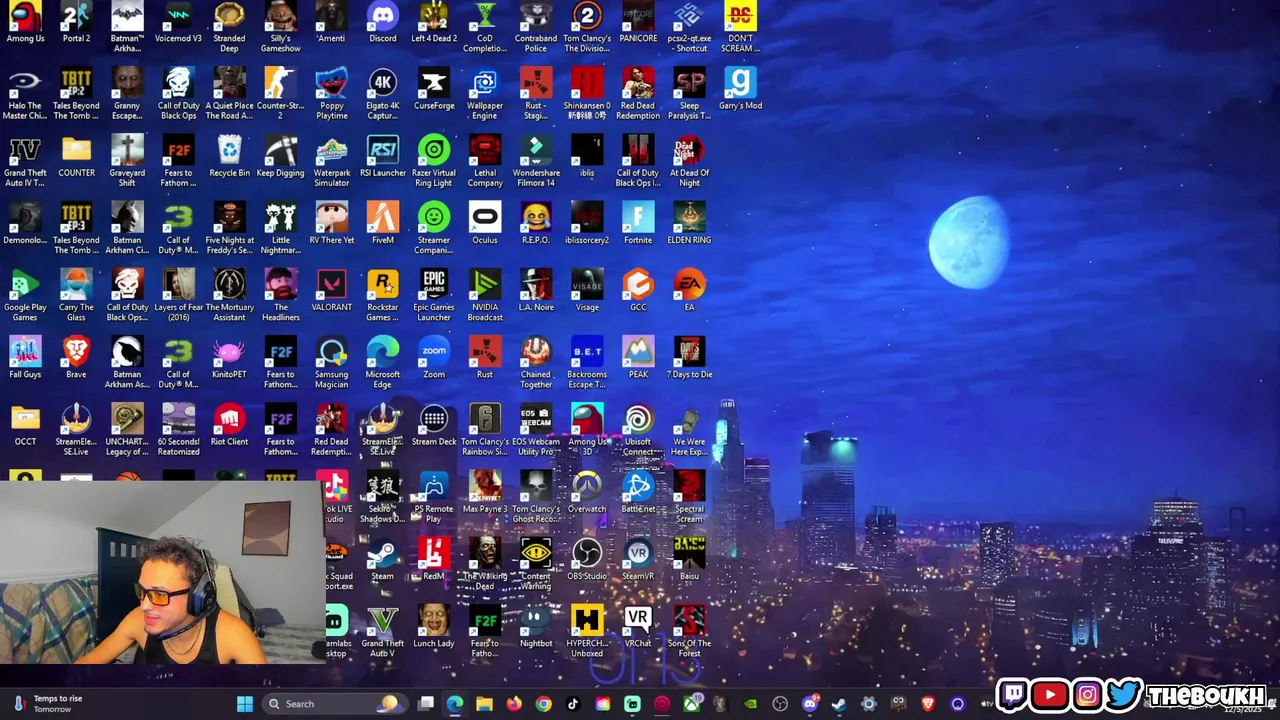
Task: Open the RV There Yet shortcut
Action: (x=331, y=224)
